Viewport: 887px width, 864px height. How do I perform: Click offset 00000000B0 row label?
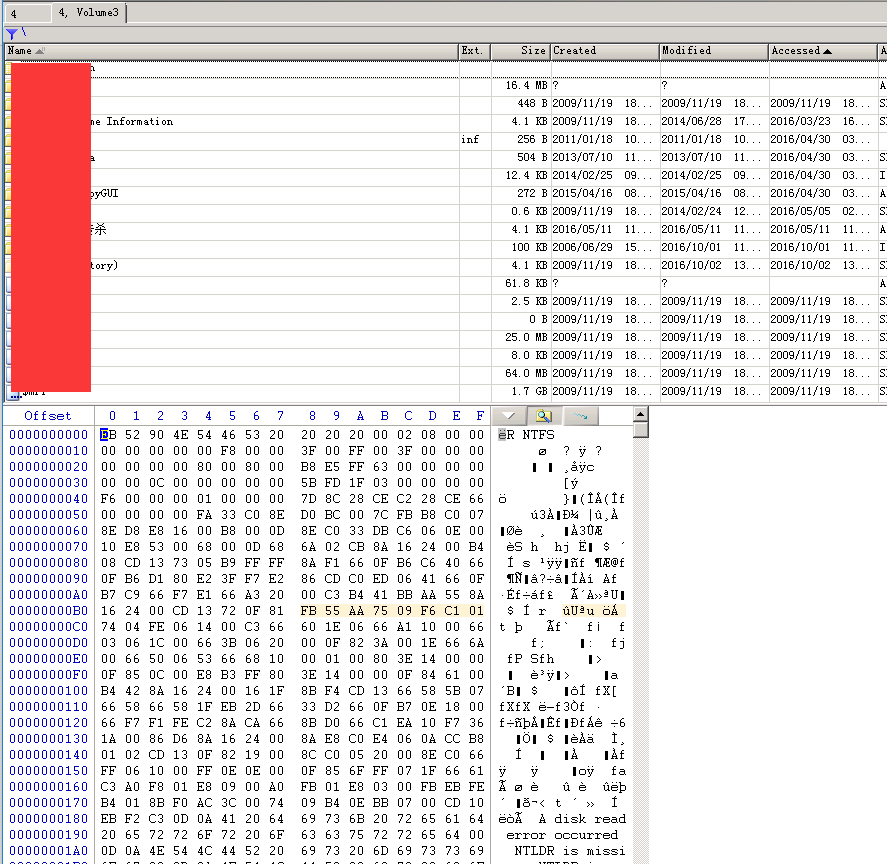(x=48, y=611)
